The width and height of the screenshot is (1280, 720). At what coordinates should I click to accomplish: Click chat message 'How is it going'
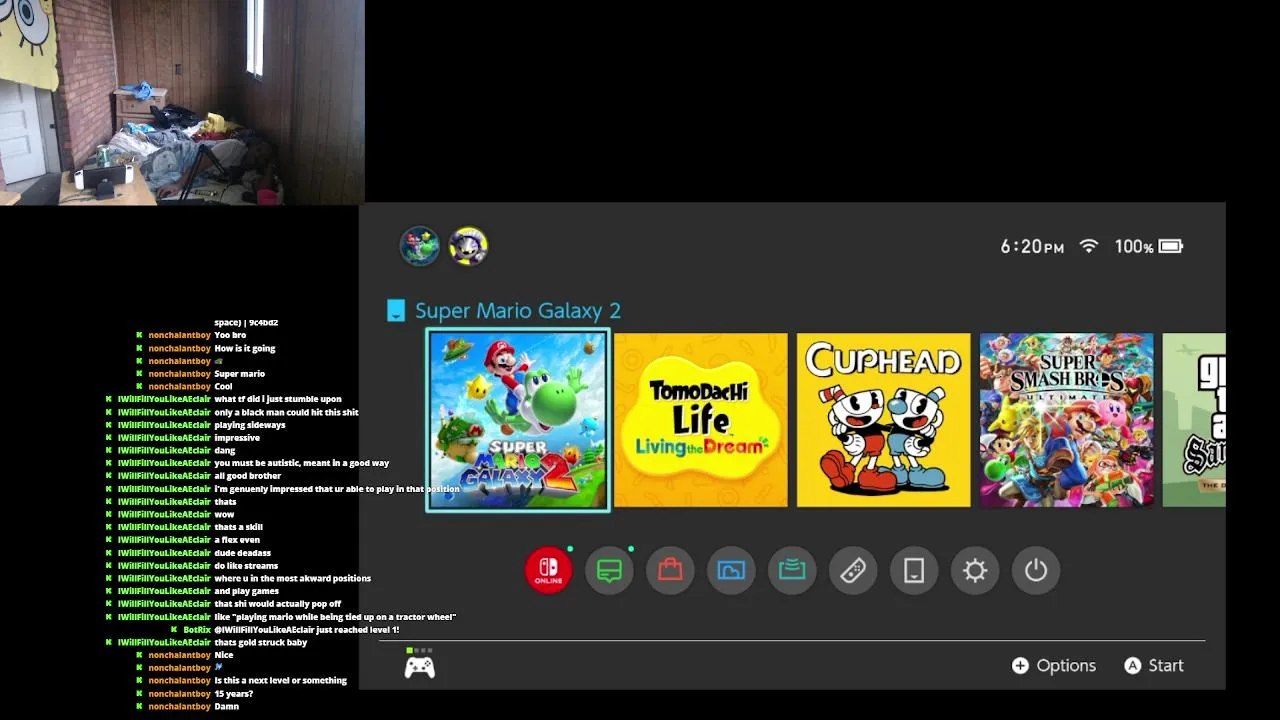pyautogui.click(x=245, y=348)
